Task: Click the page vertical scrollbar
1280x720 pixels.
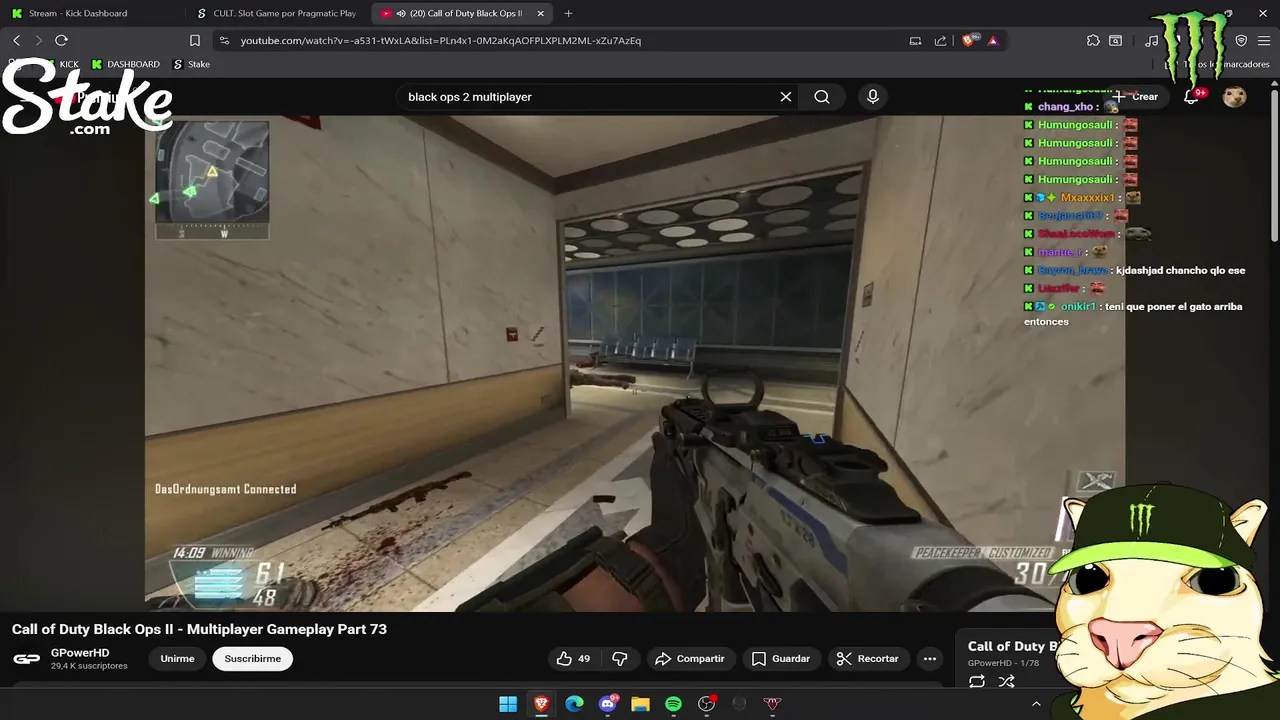Action: [1274, 165]
